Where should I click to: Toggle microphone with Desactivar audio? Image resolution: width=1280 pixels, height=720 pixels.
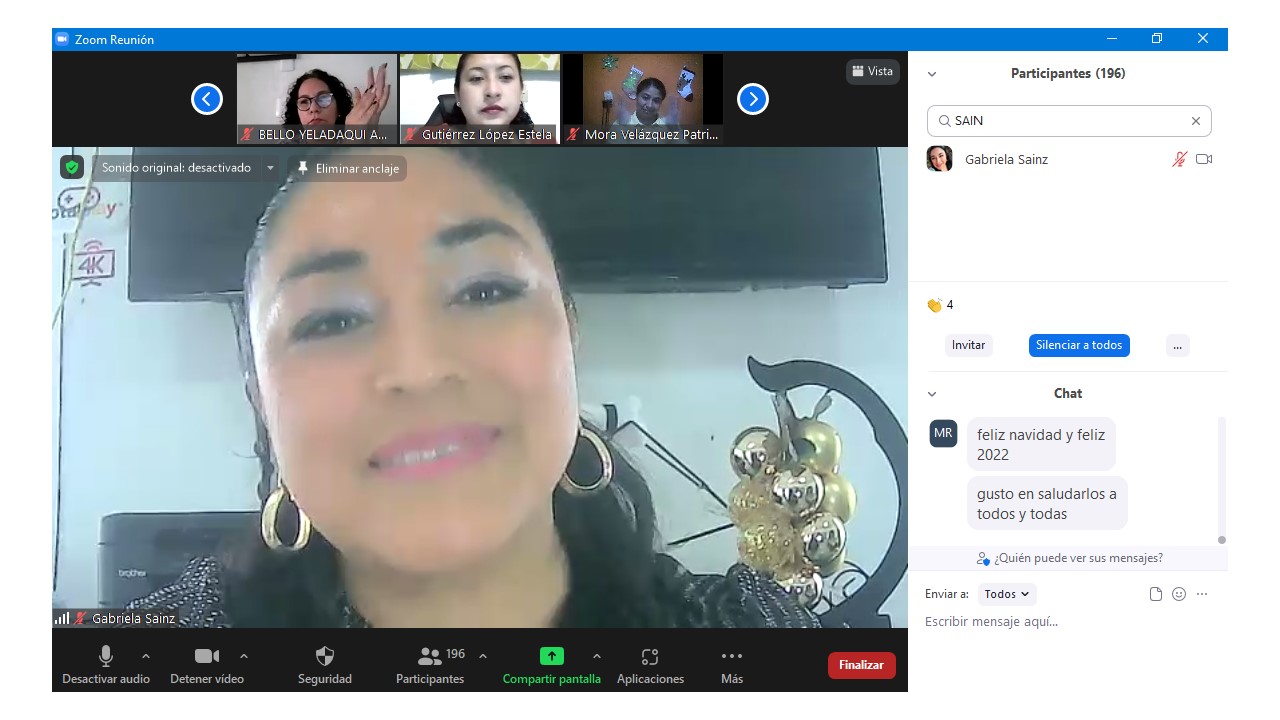(x=106, y=657)
